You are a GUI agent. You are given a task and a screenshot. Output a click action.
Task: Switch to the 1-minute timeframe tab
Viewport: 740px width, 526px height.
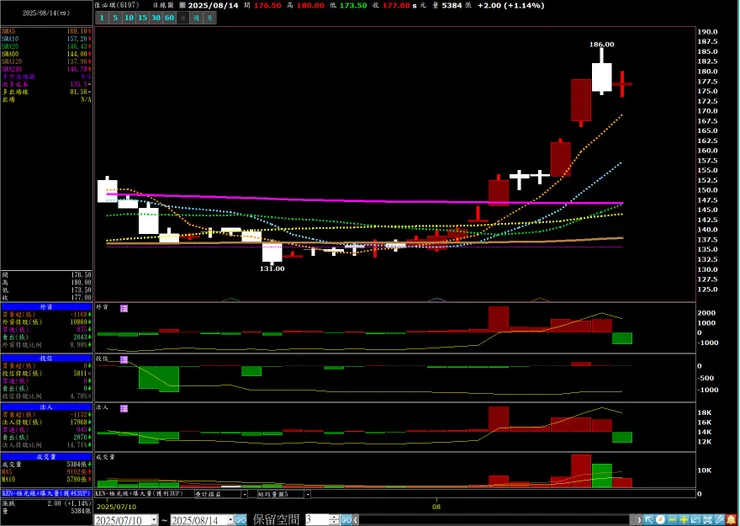(x=102, y=18)
